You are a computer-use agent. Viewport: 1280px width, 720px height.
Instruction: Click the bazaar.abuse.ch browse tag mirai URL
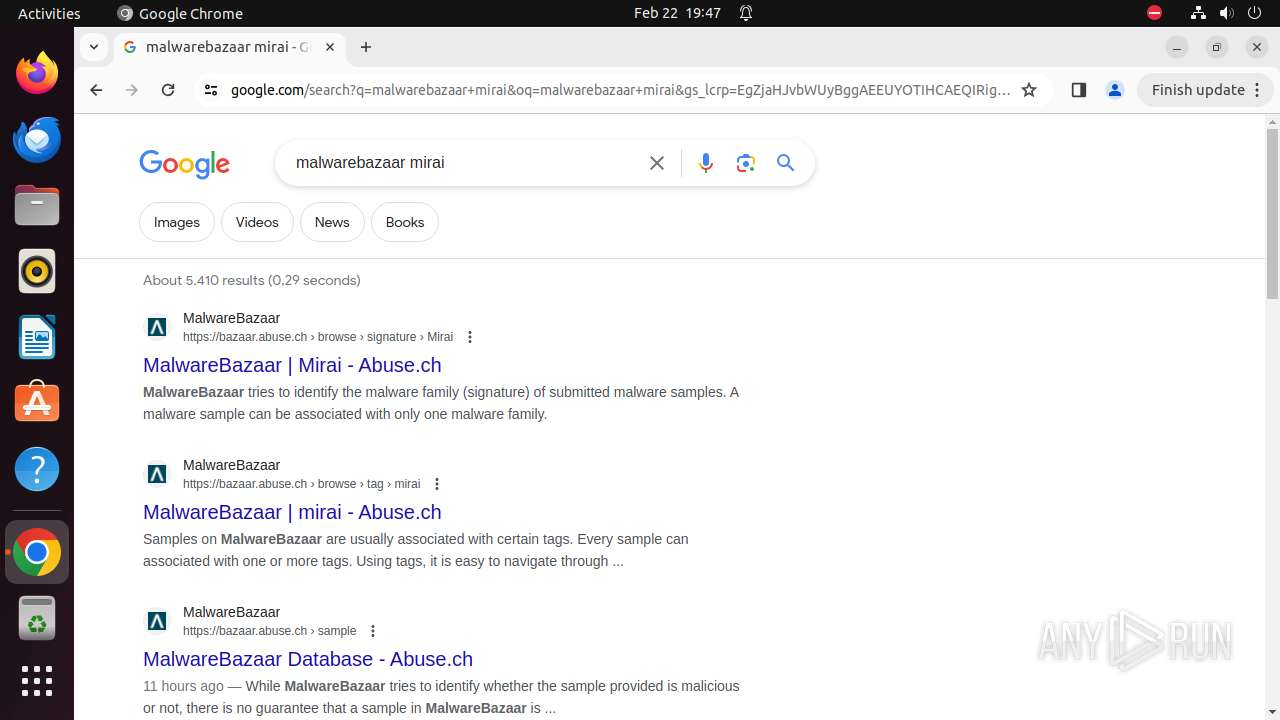tap(302, 484)
